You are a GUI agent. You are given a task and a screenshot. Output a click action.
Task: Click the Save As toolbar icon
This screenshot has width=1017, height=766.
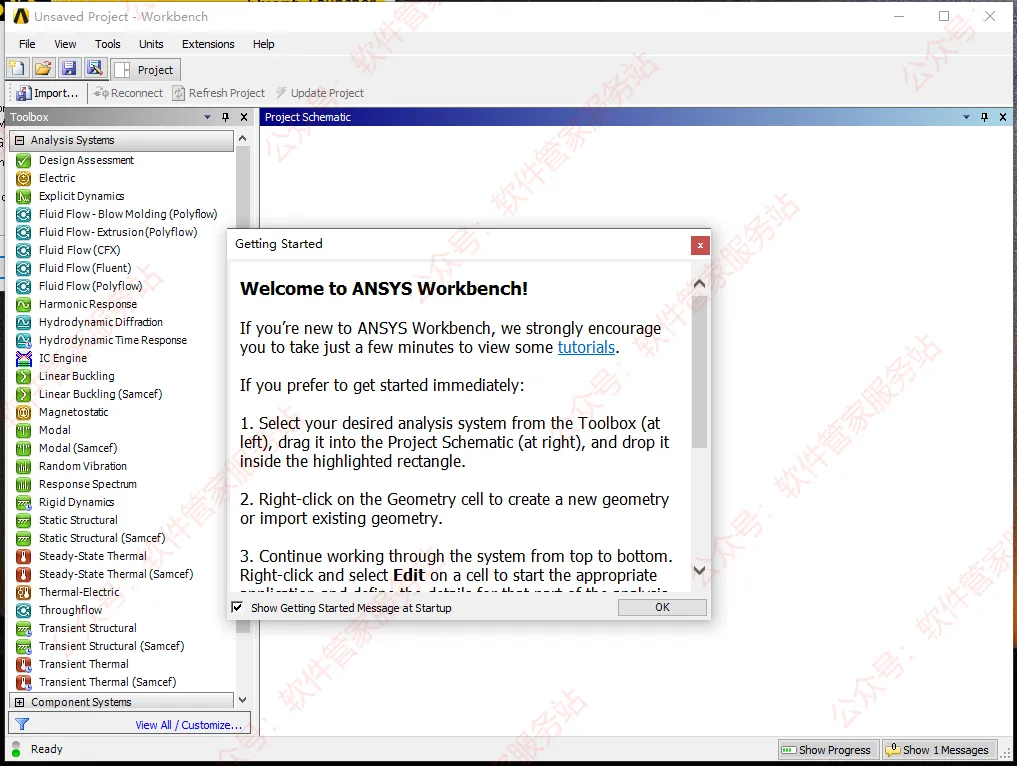[x=95, y=68]
